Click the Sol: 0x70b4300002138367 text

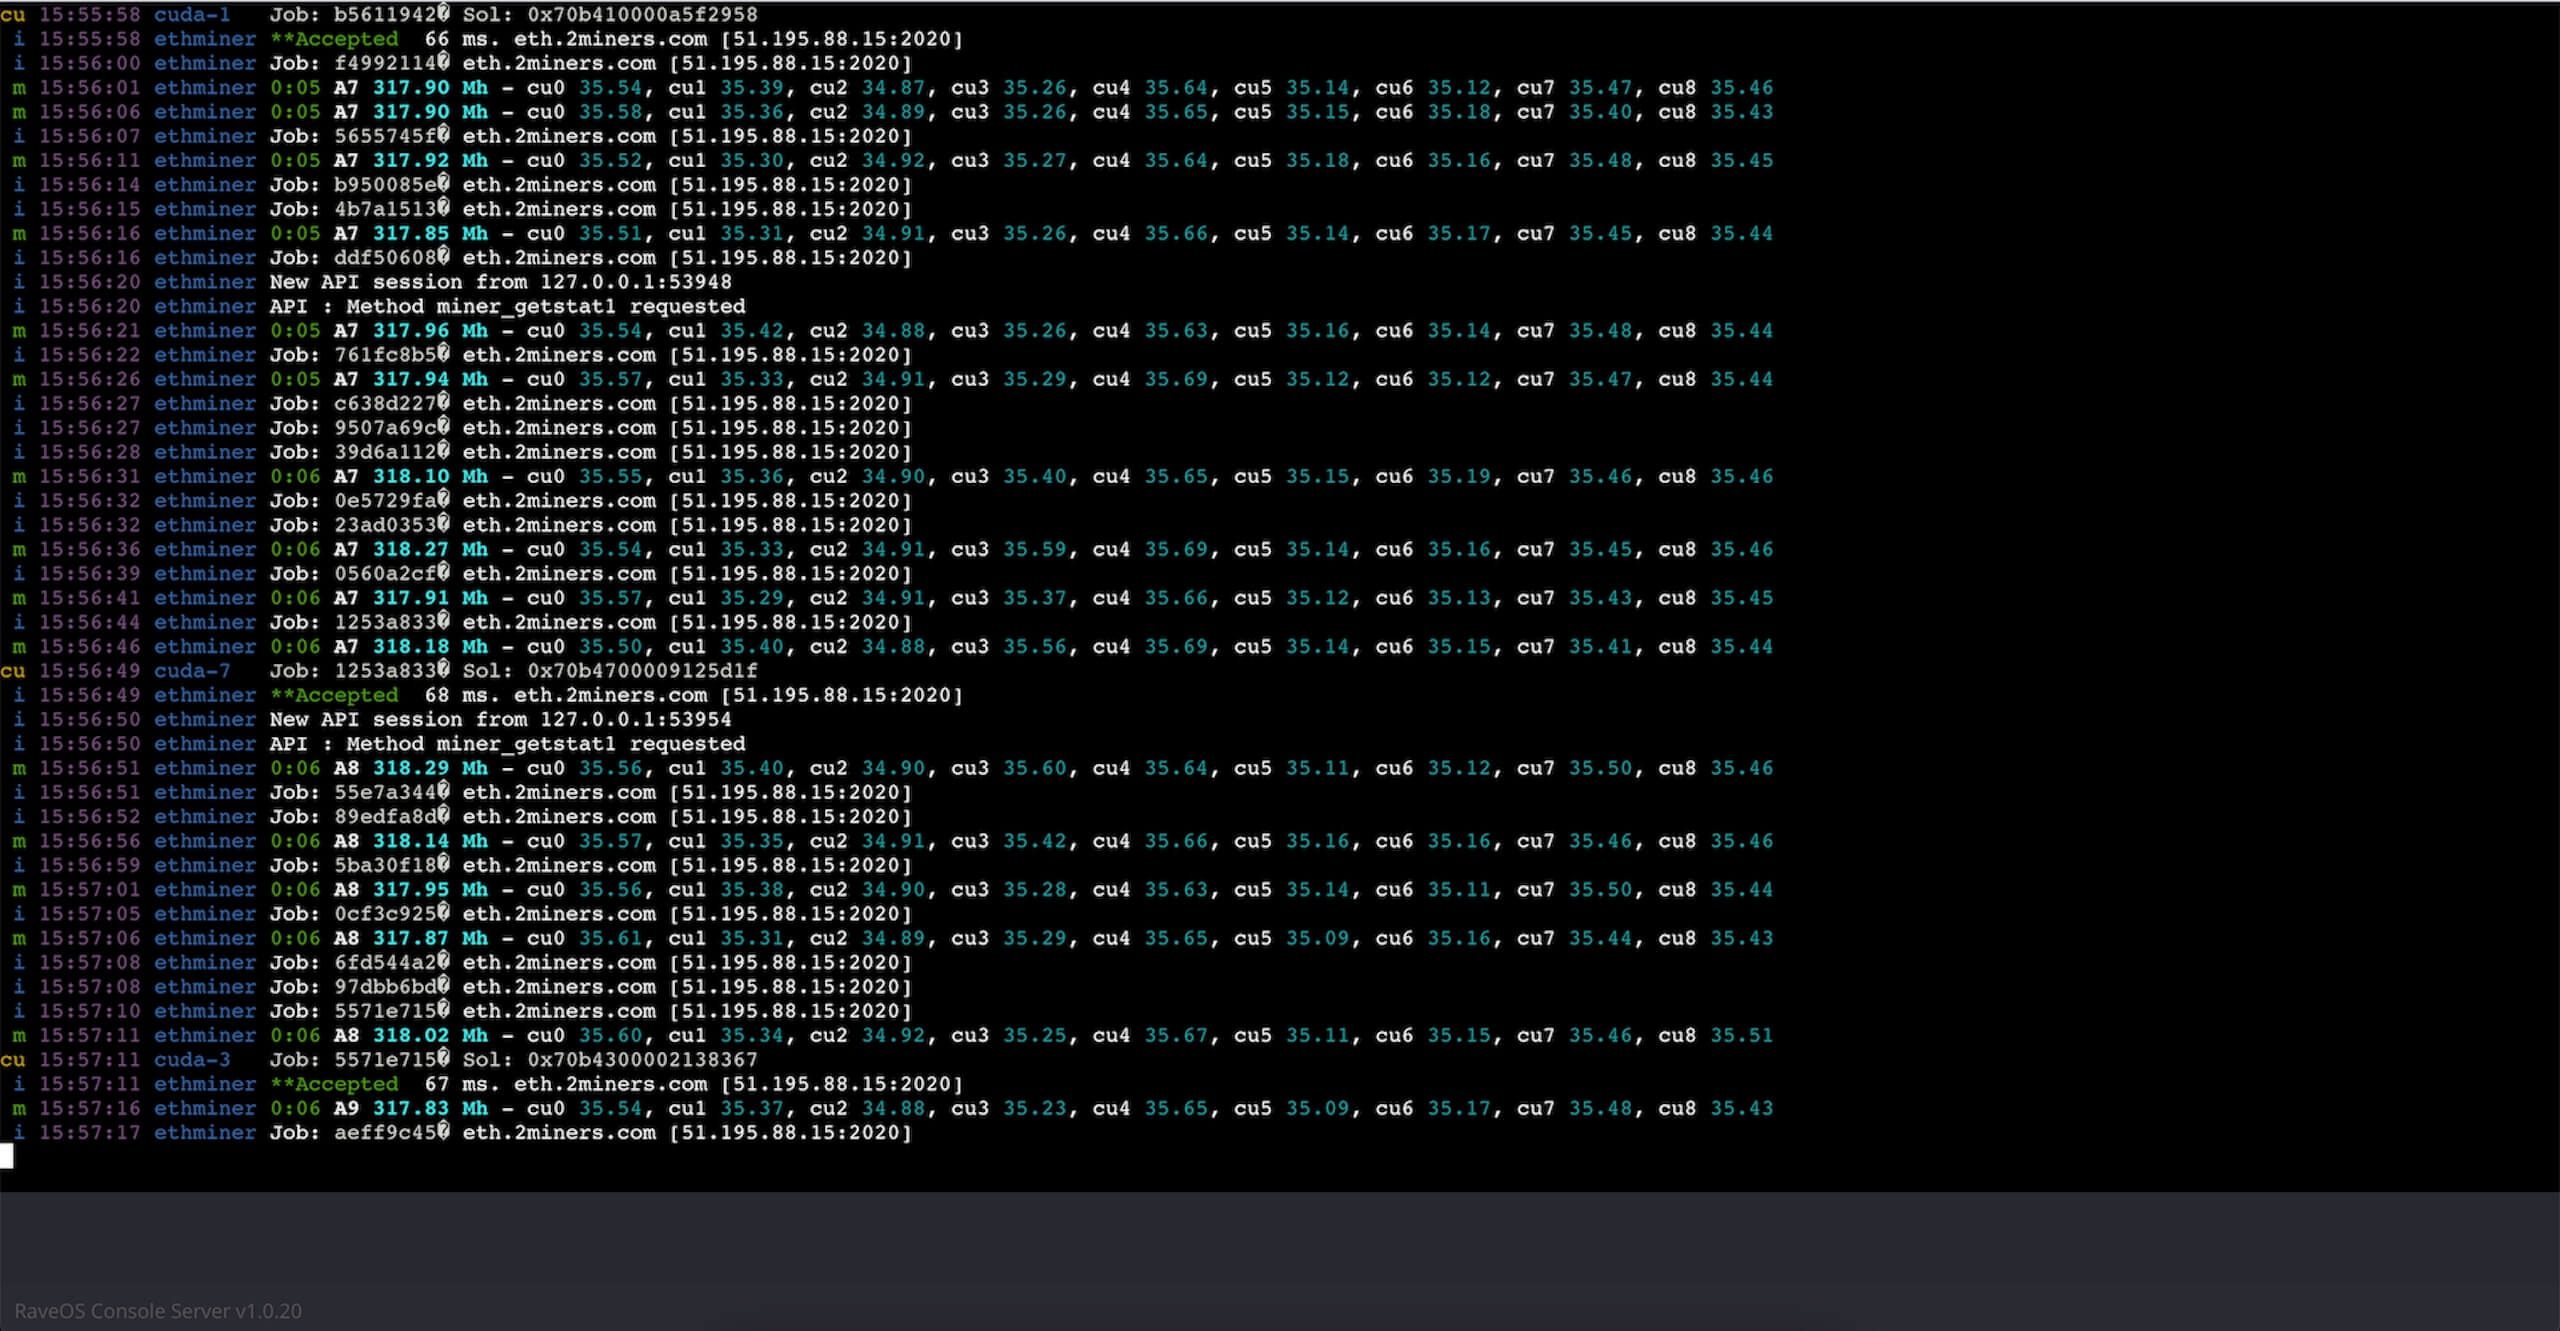coord(609,1060)
